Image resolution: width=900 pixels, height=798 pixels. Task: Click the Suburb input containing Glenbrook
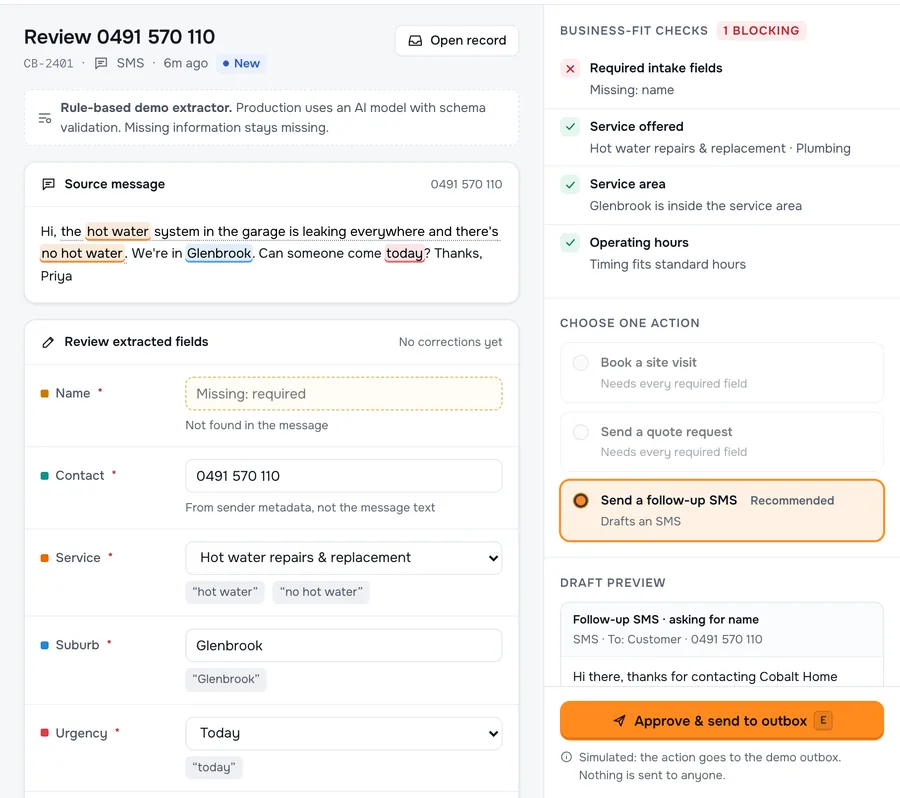(344, 645)
